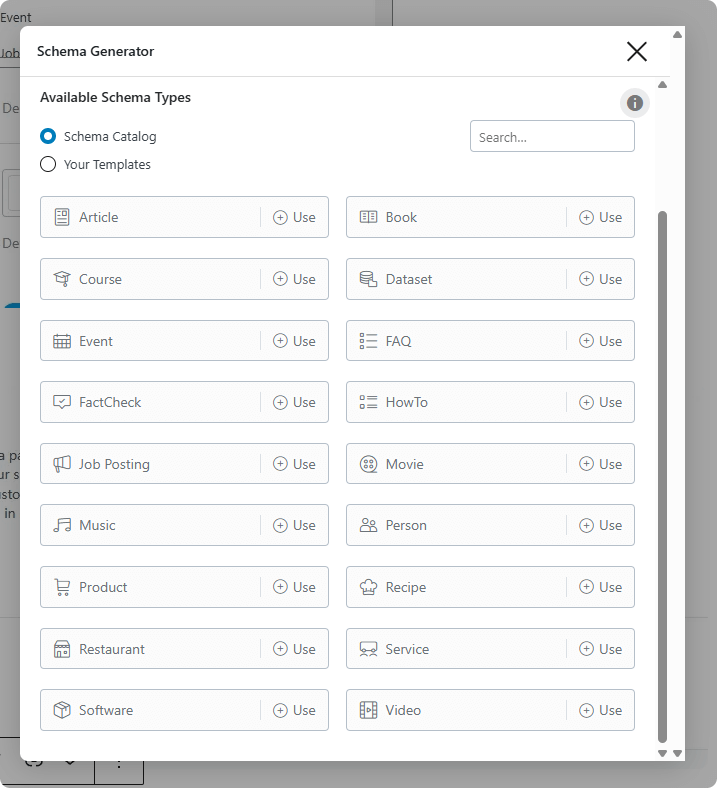Click the Movie film reel icon
Screen dimensions: 717x788
[x=368, y=464]
